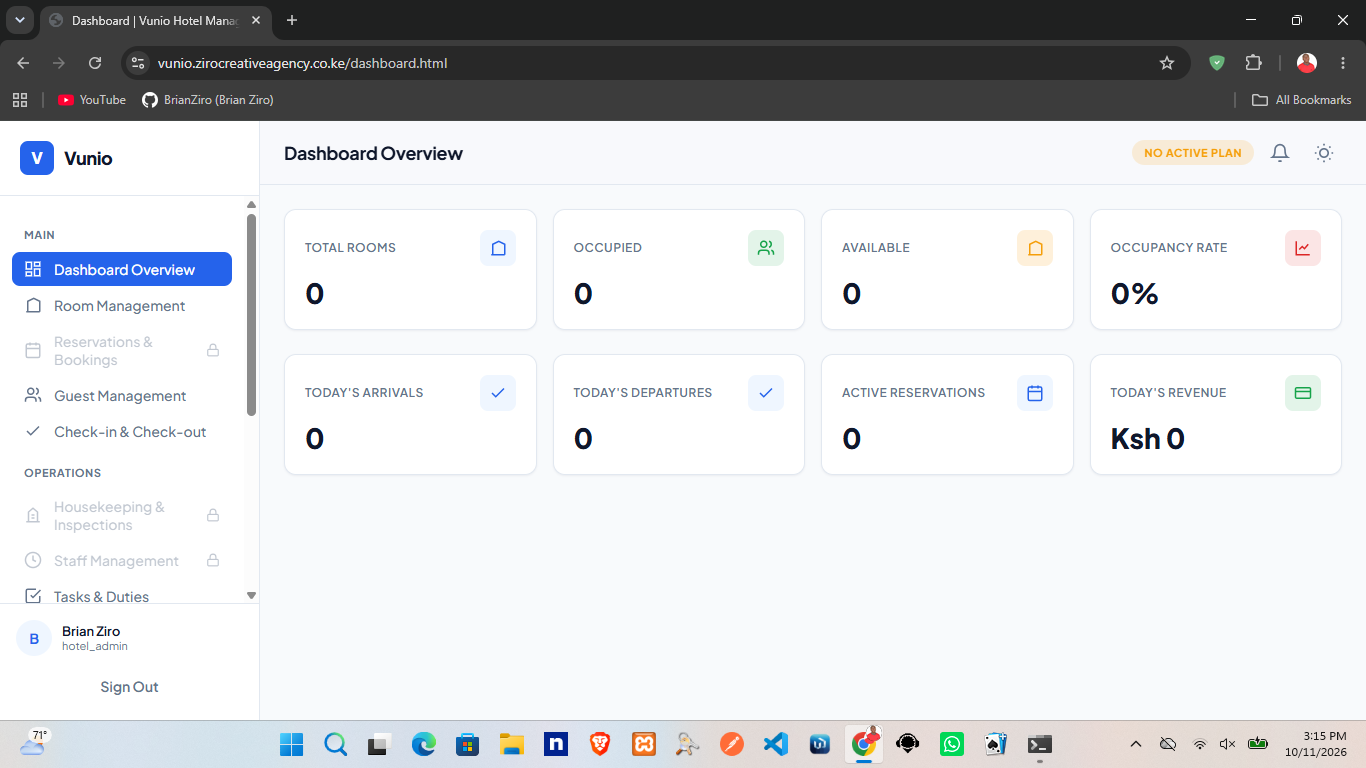Screen dimensions: 1366x768
Task: Click Today's Revenue card icon
Action: point(1303,393)
